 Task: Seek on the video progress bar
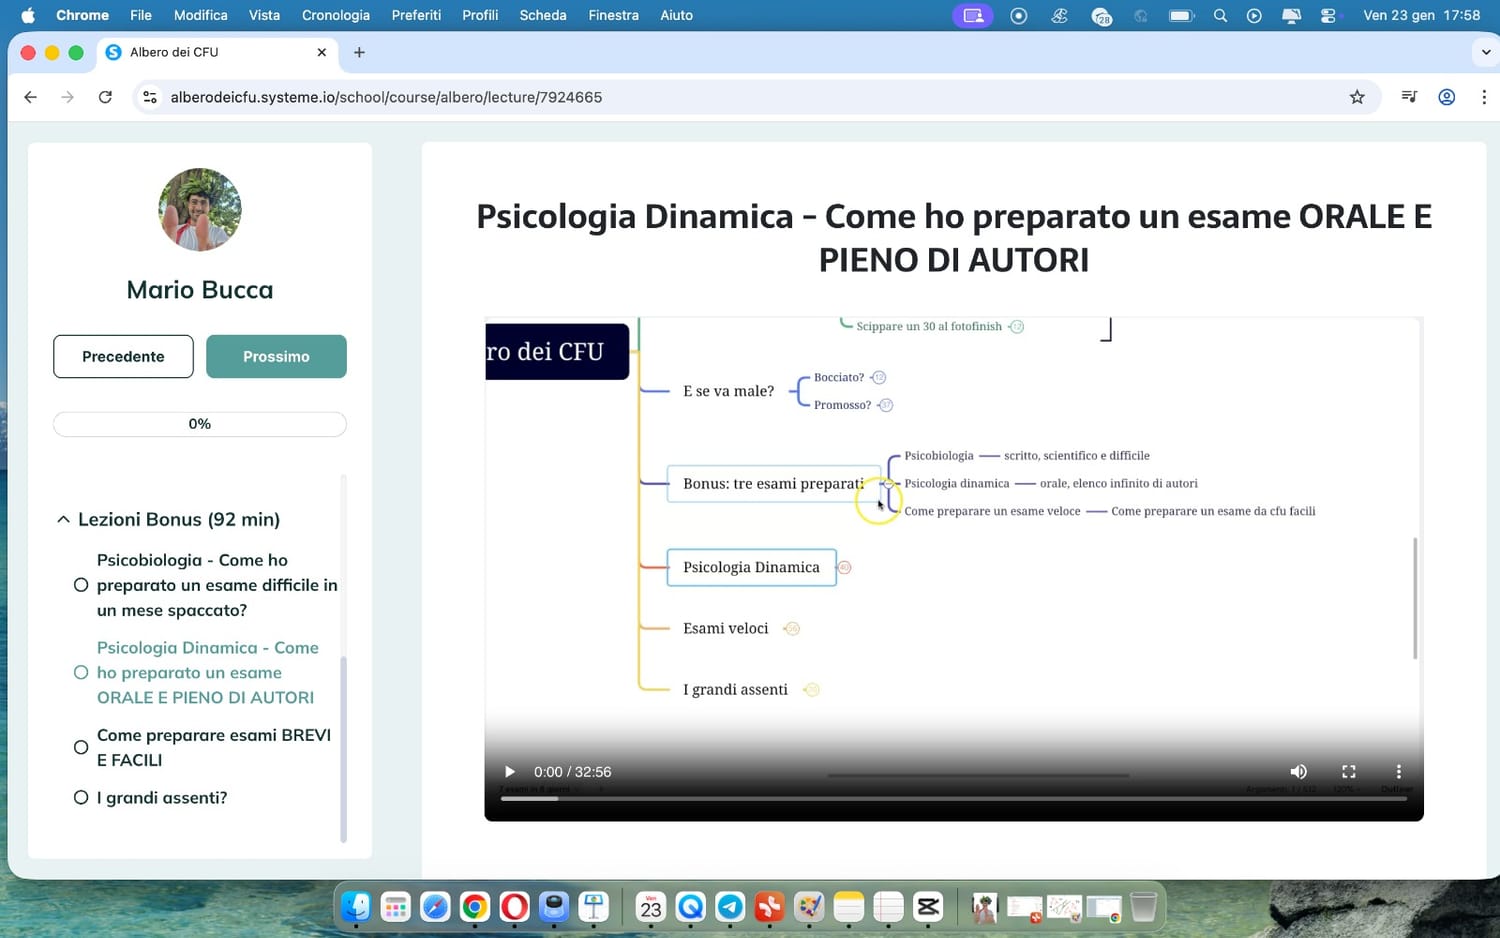pyautogui.click(x=954, y=798)
